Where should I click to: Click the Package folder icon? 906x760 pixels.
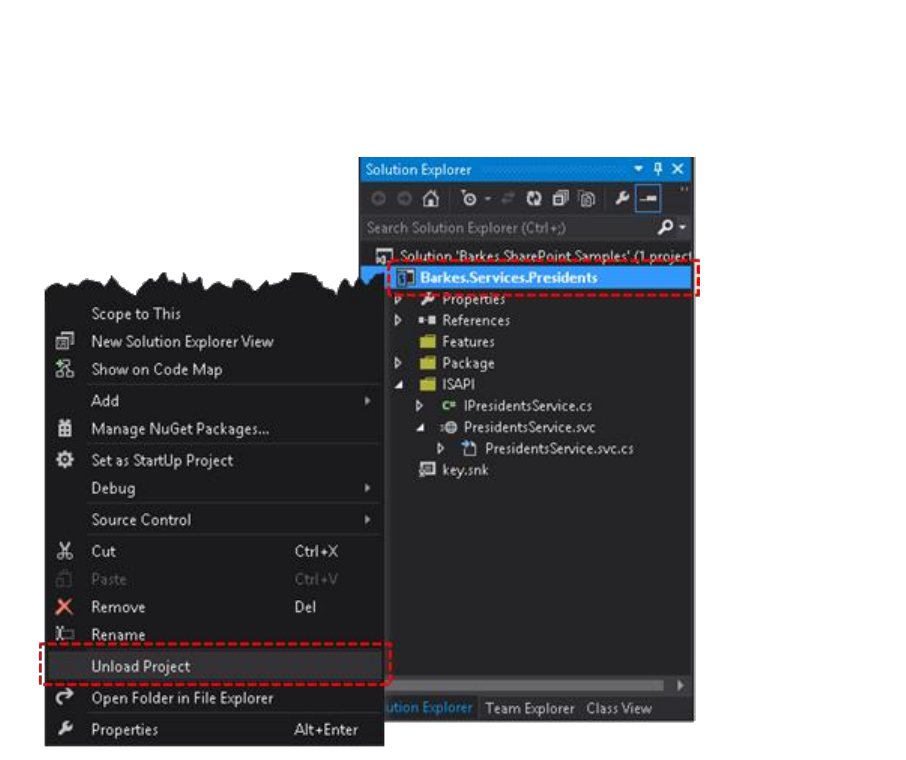click(x=428, y=363)
